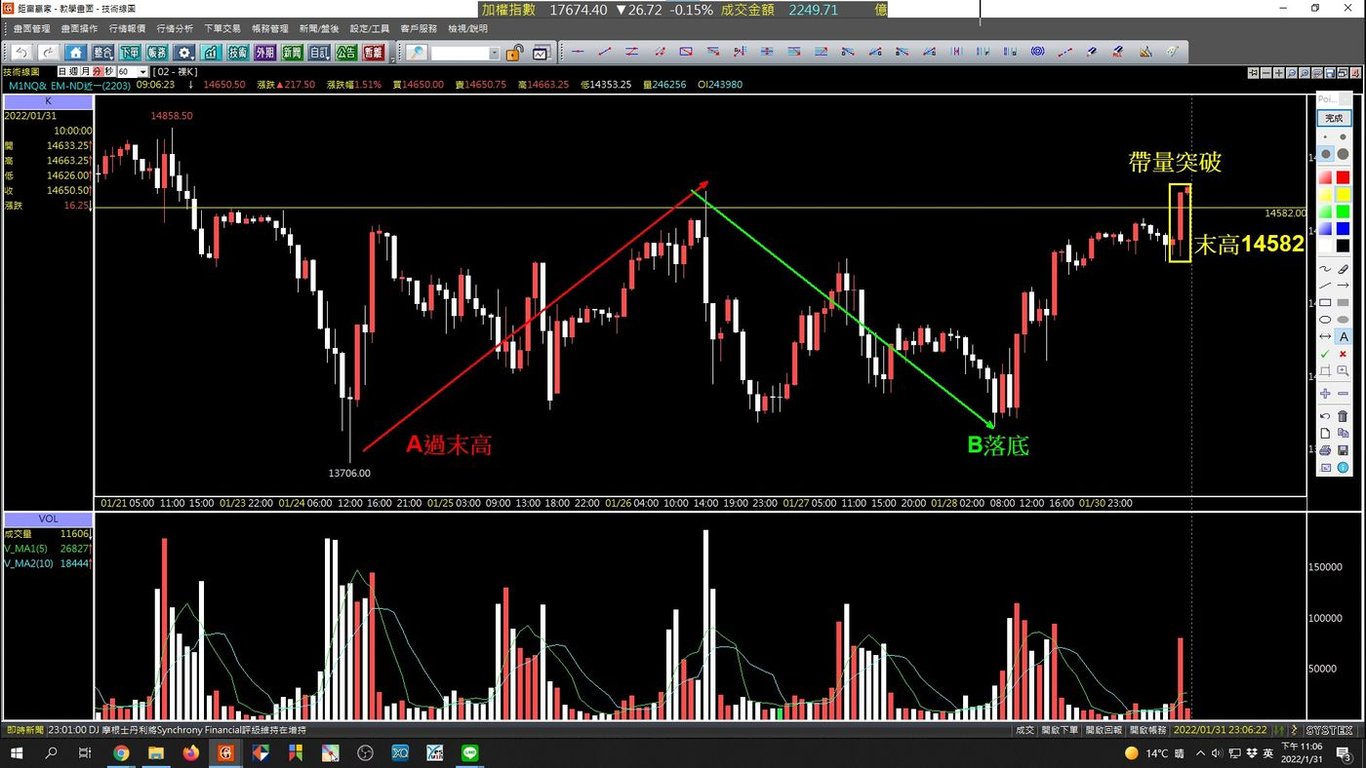Image resolution: width=1366 pixels, height=768 pixels.
Task: Select the concentric circles drawing tool
Action: pyautogui.click(x=1037, y=51)
